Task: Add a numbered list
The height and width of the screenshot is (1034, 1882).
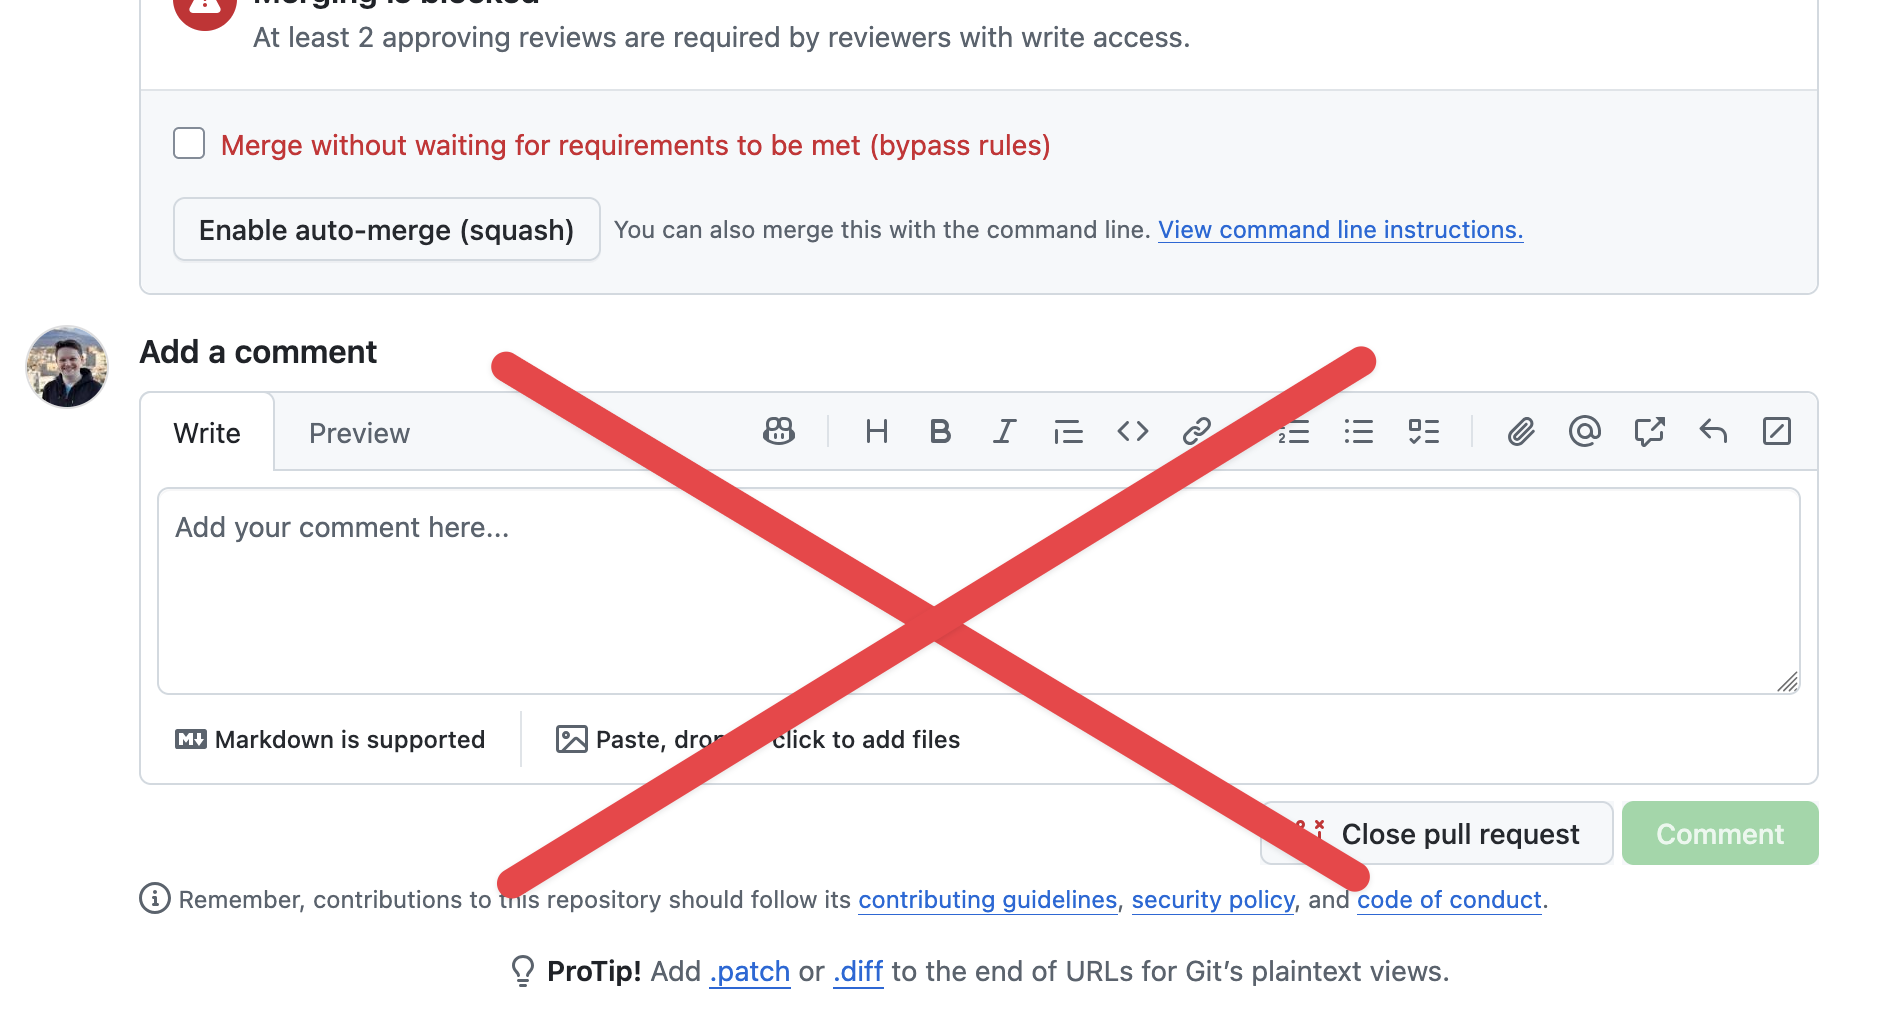Action: (1293, 432)
